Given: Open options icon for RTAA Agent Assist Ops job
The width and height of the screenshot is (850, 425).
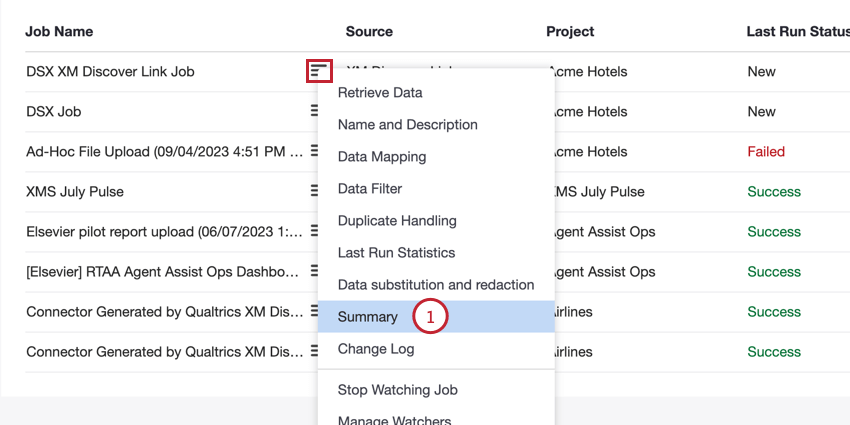Looking at the screenshot, I should coord(314,271).
